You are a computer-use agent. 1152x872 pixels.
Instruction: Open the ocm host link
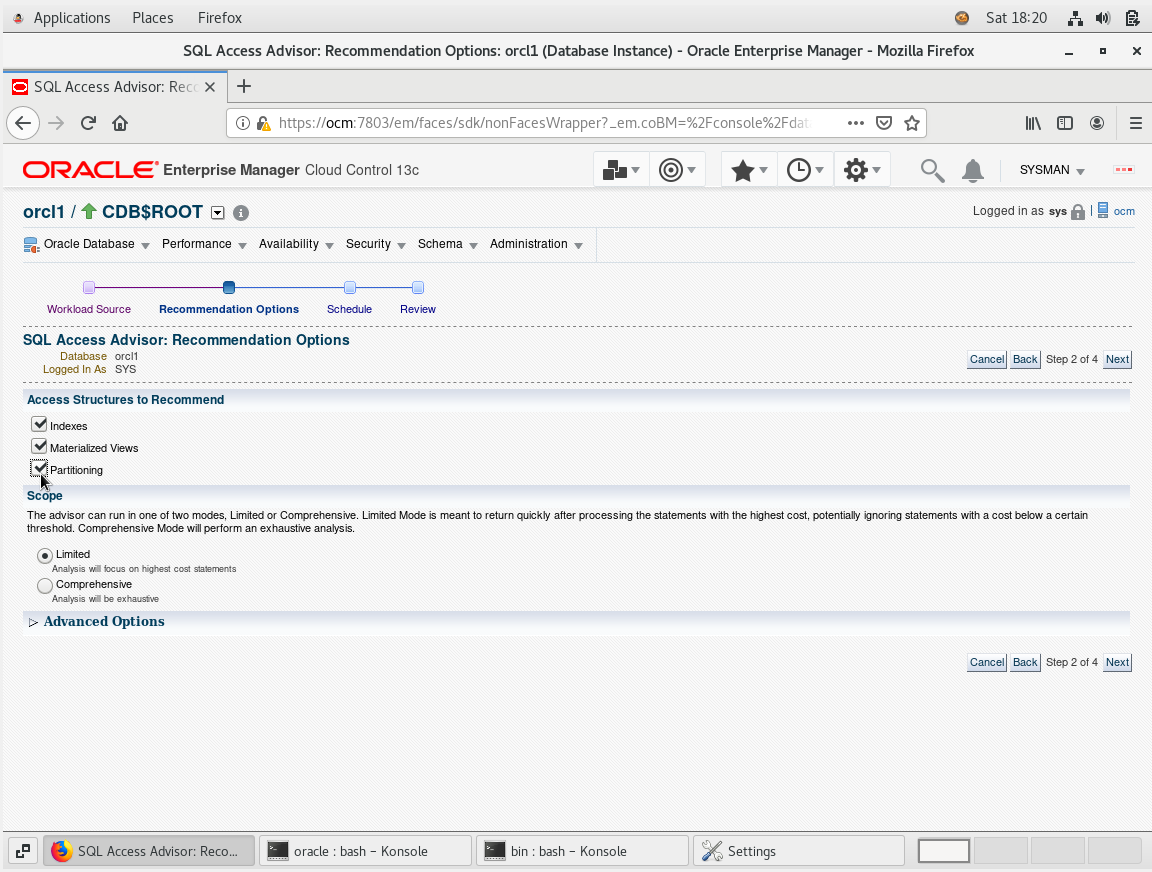tap(1124, 212)
